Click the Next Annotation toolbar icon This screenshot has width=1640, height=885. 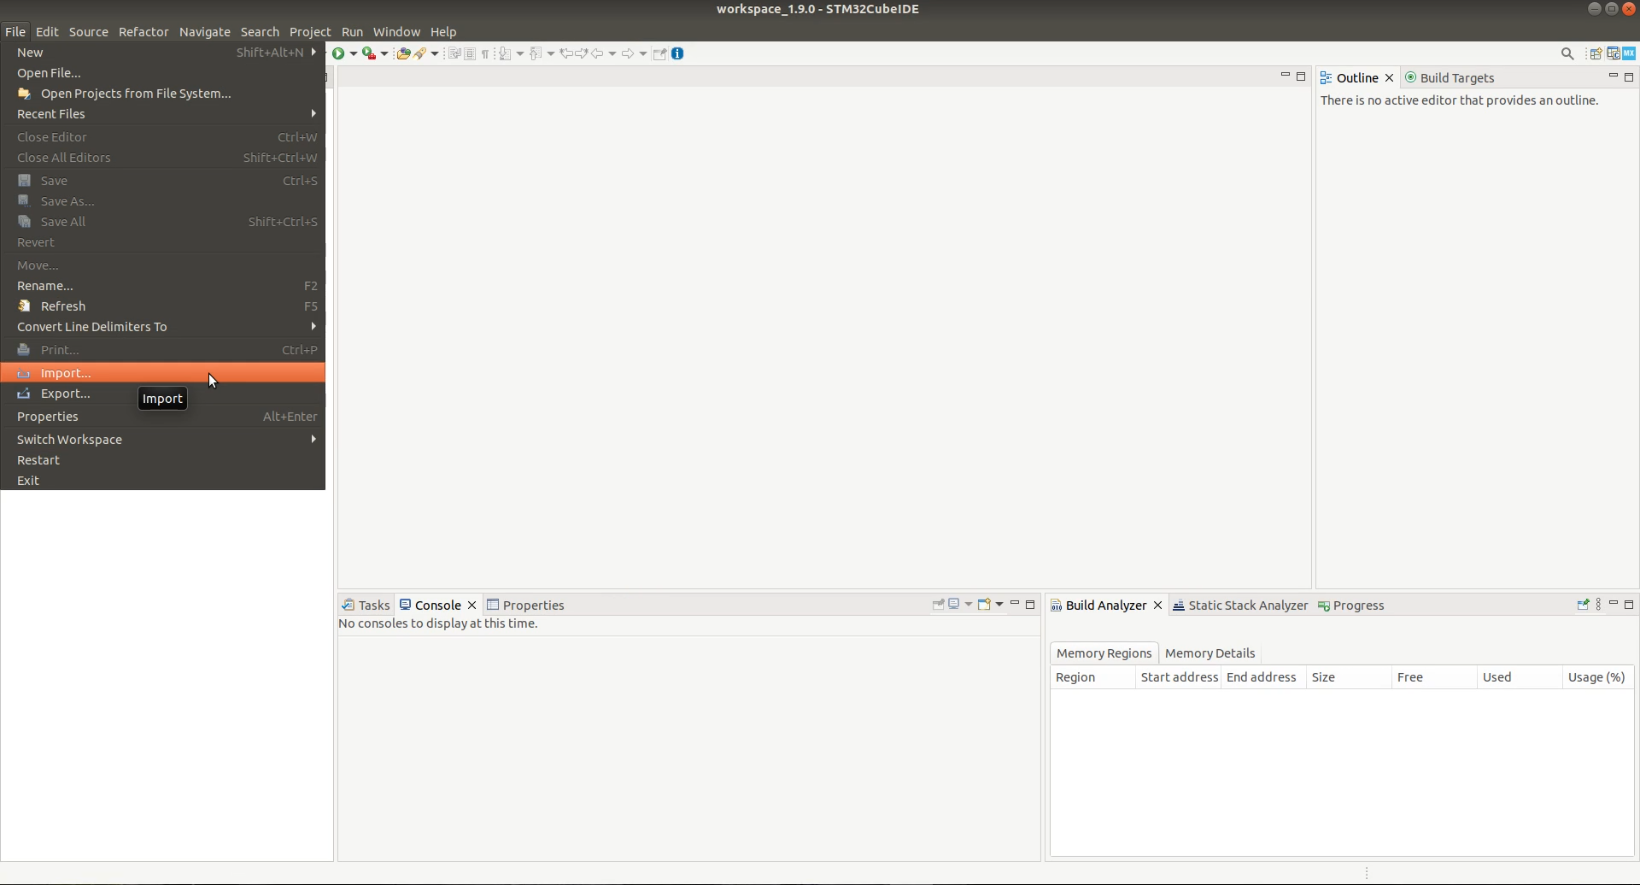pos(505,54)
